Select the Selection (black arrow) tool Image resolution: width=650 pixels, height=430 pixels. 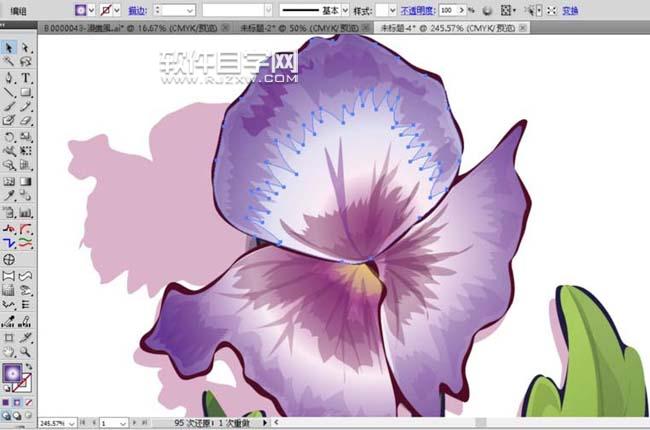[9, 47]
